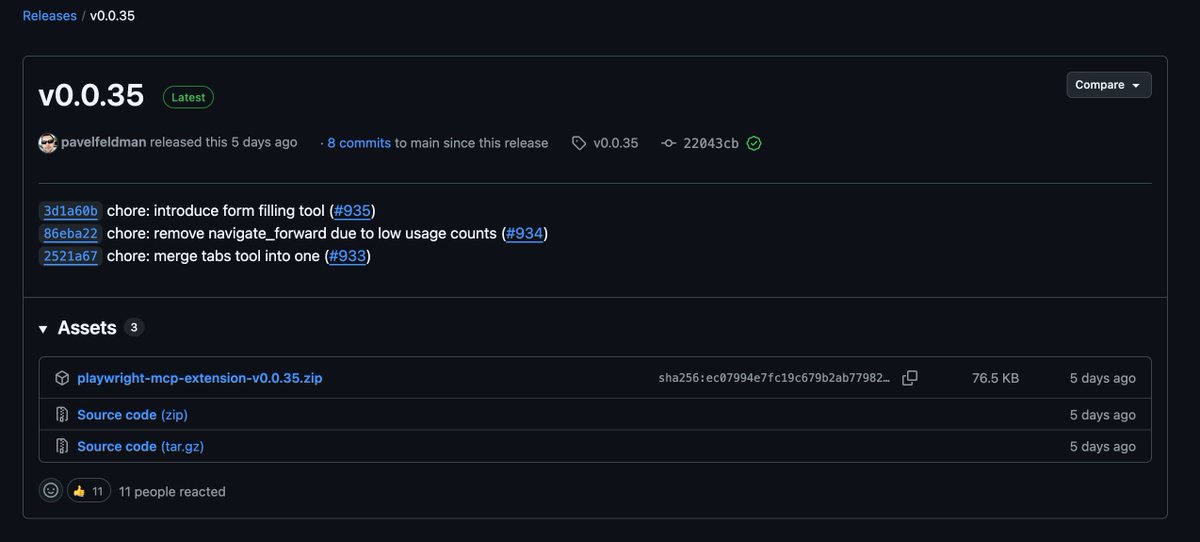Click the sha256 checksum text
Image resolution: width=1200 pixels, height=542 pixels.
[x=774, y=378]
